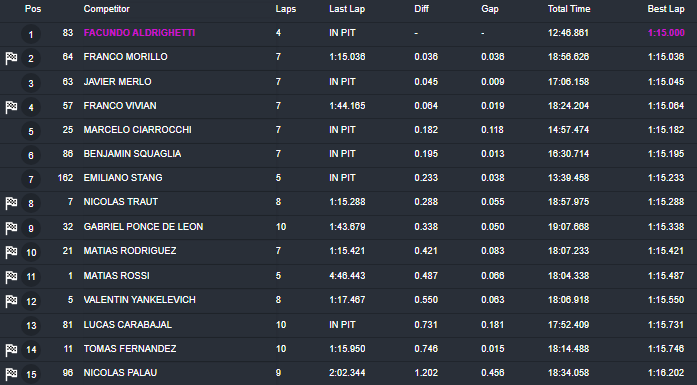The width and height of the screenshot is (697, 385).
Task: Click the flag icon next to Matias Rossi
Action: [11, 277]
